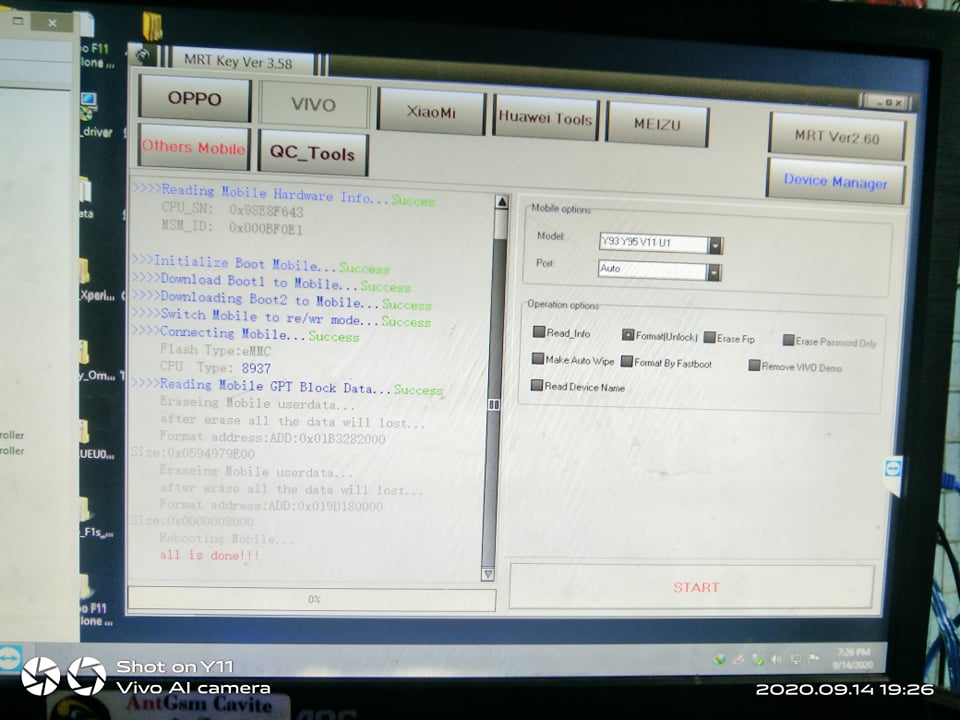Open Device Manager
Image resolution: width=960 pixels, height=720 pixels.
point(835,181)
